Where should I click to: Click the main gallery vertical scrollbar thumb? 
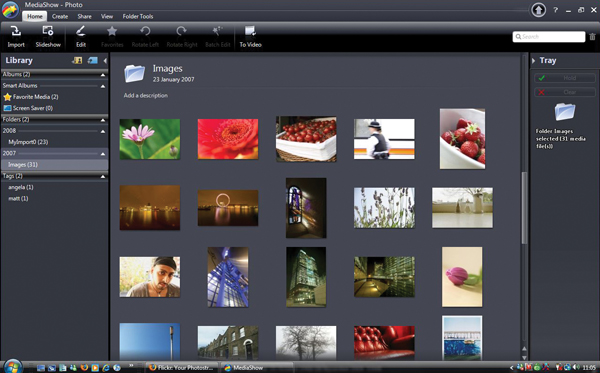pyautogui.click(x=524, y=208)
